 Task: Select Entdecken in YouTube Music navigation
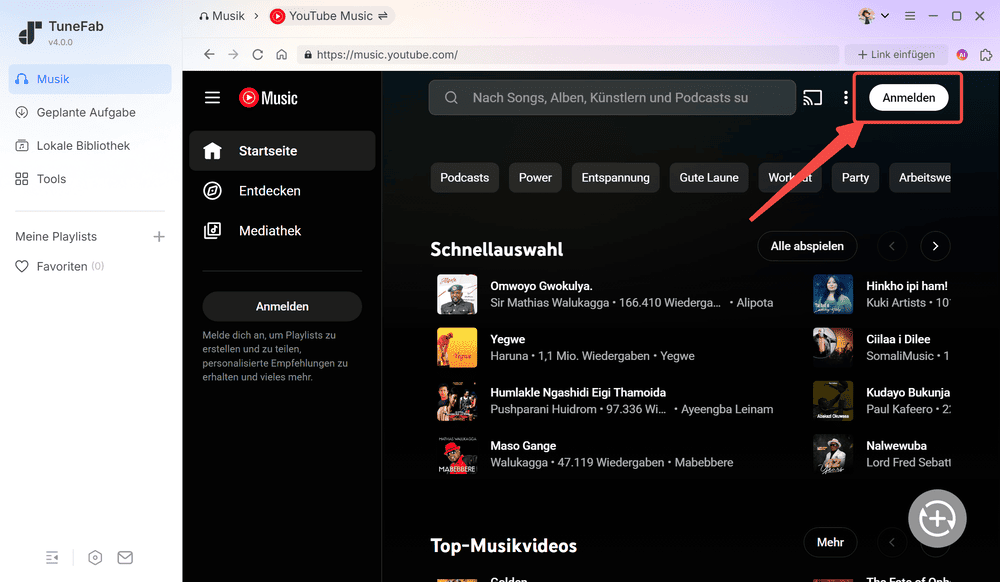(x=269, y=191)
